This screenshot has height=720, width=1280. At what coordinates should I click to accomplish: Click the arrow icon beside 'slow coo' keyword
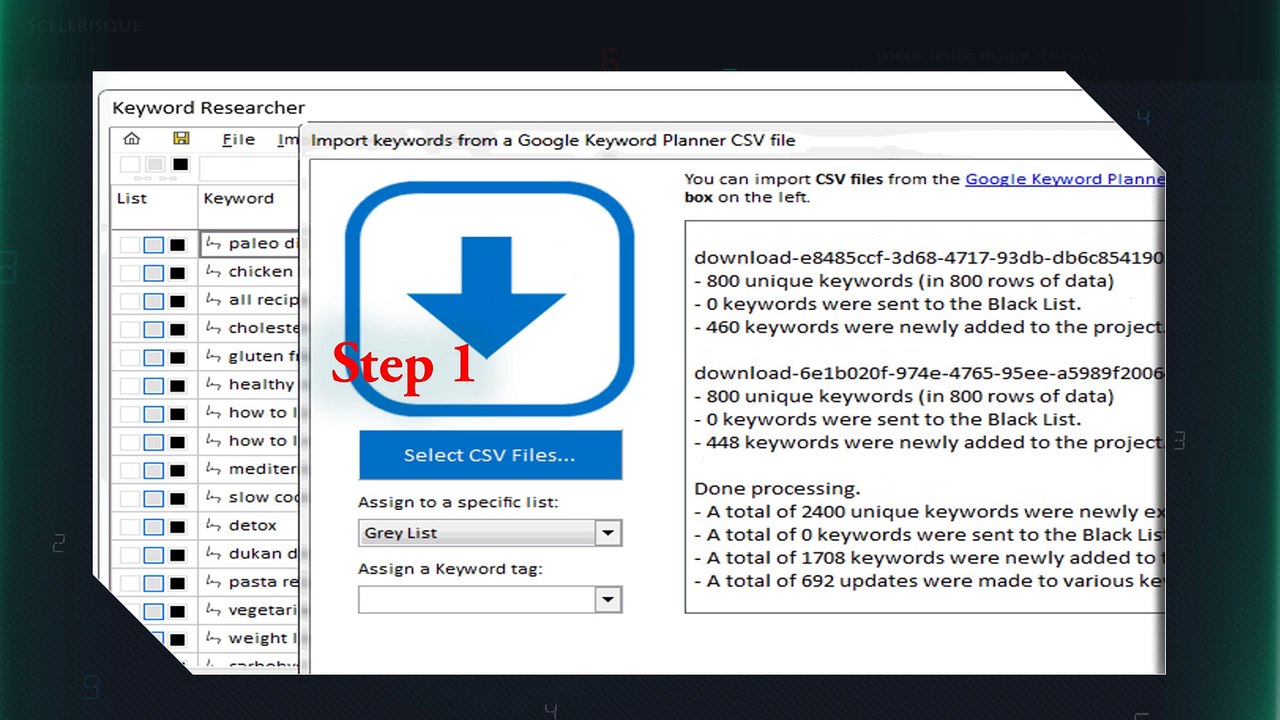tap(213, 497)
